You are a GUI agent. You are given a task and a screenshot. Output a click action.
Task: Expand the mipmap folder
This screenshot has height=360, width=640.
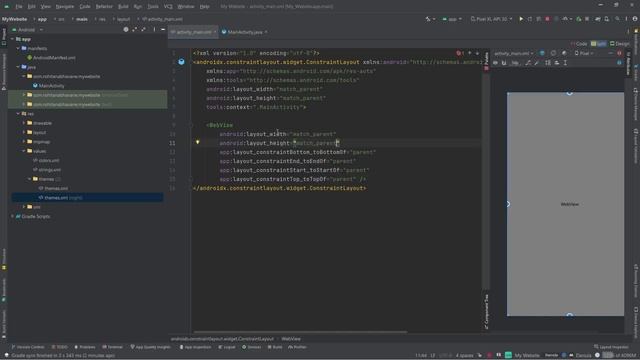point(24,142)
